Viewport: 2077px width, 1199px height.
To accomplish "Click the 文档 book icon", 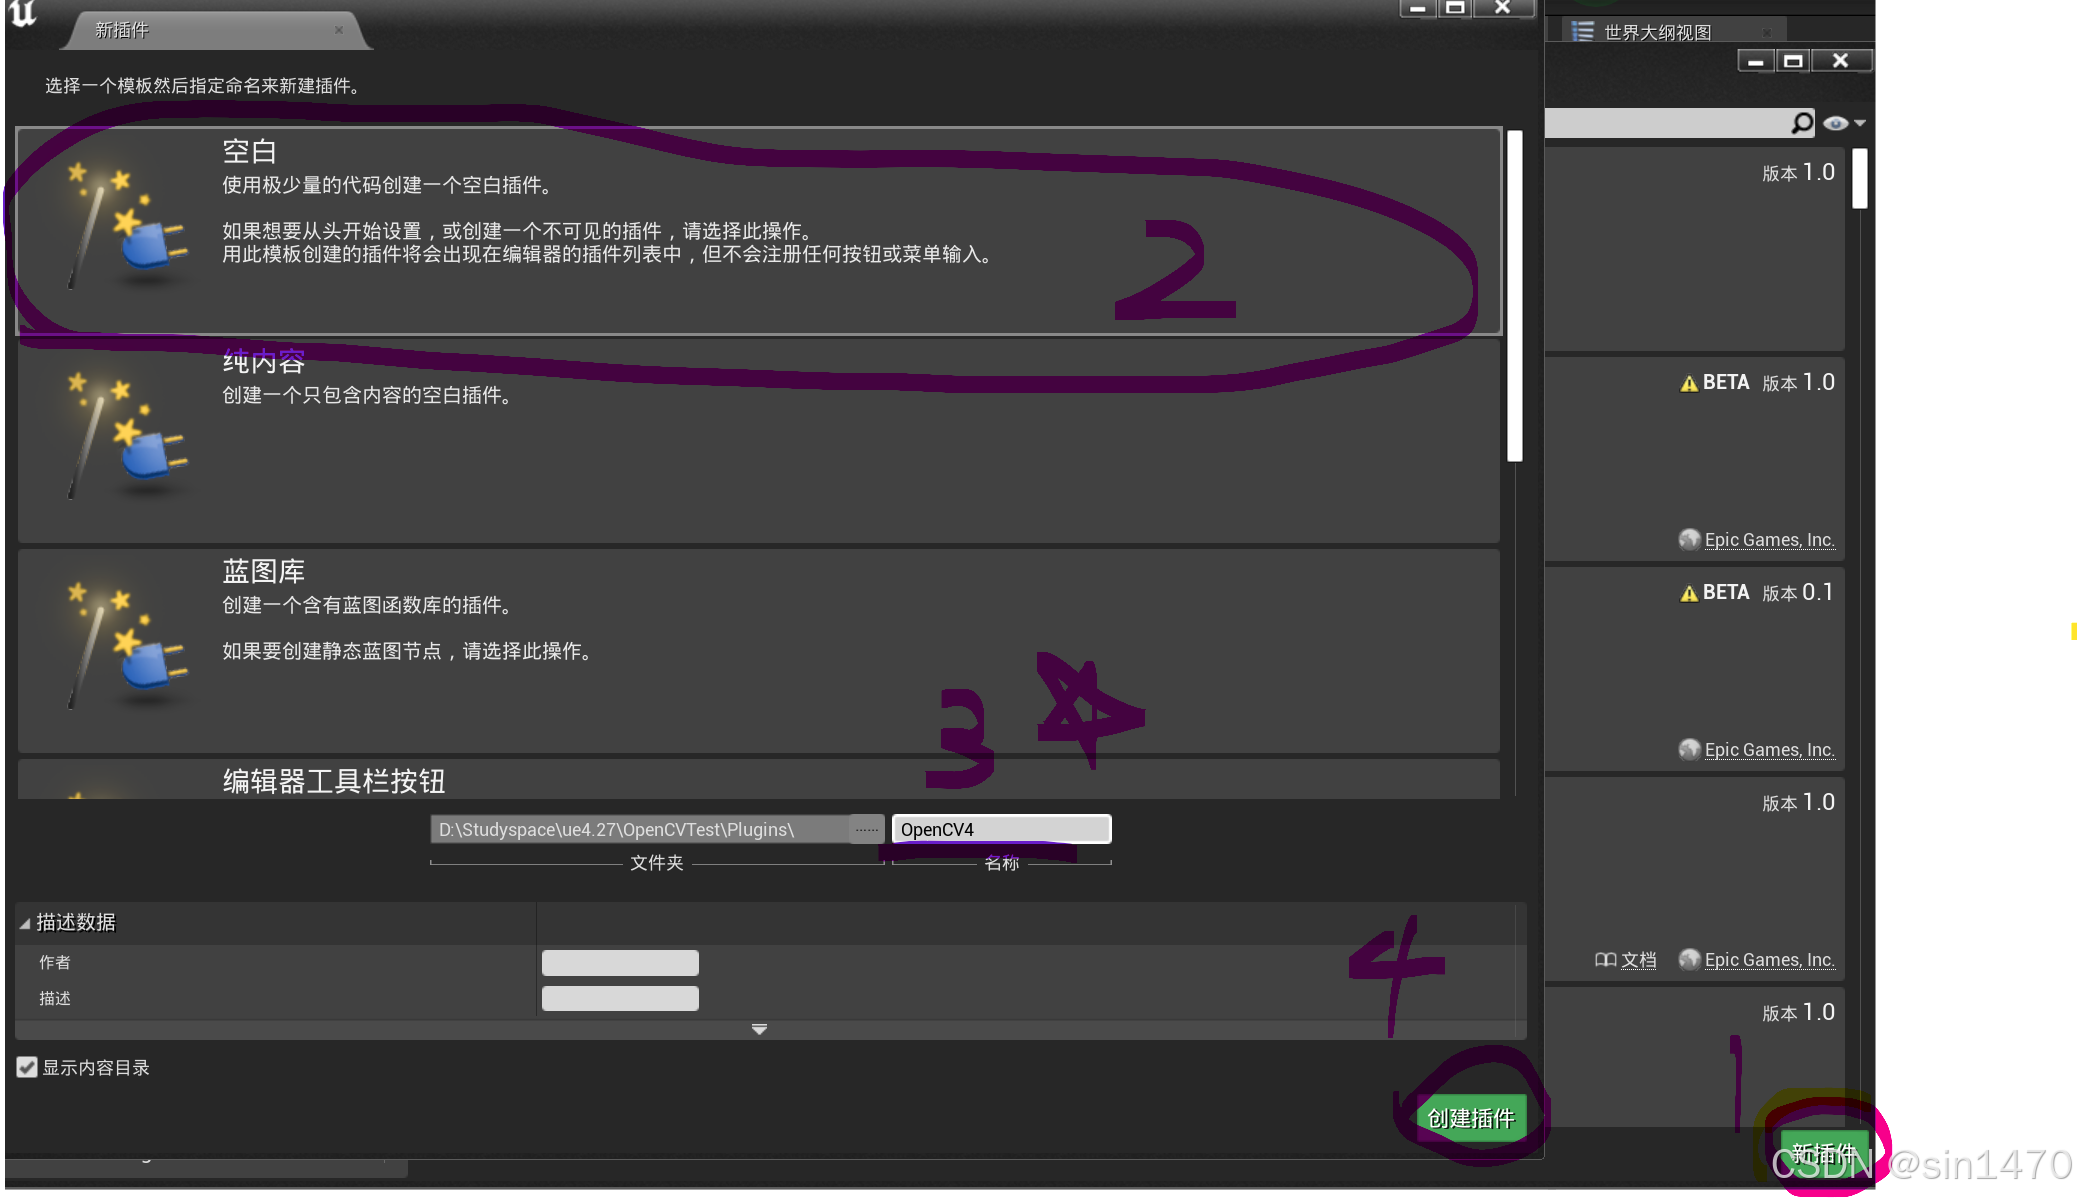I will pyautogui.click(x=1605, y=960).
